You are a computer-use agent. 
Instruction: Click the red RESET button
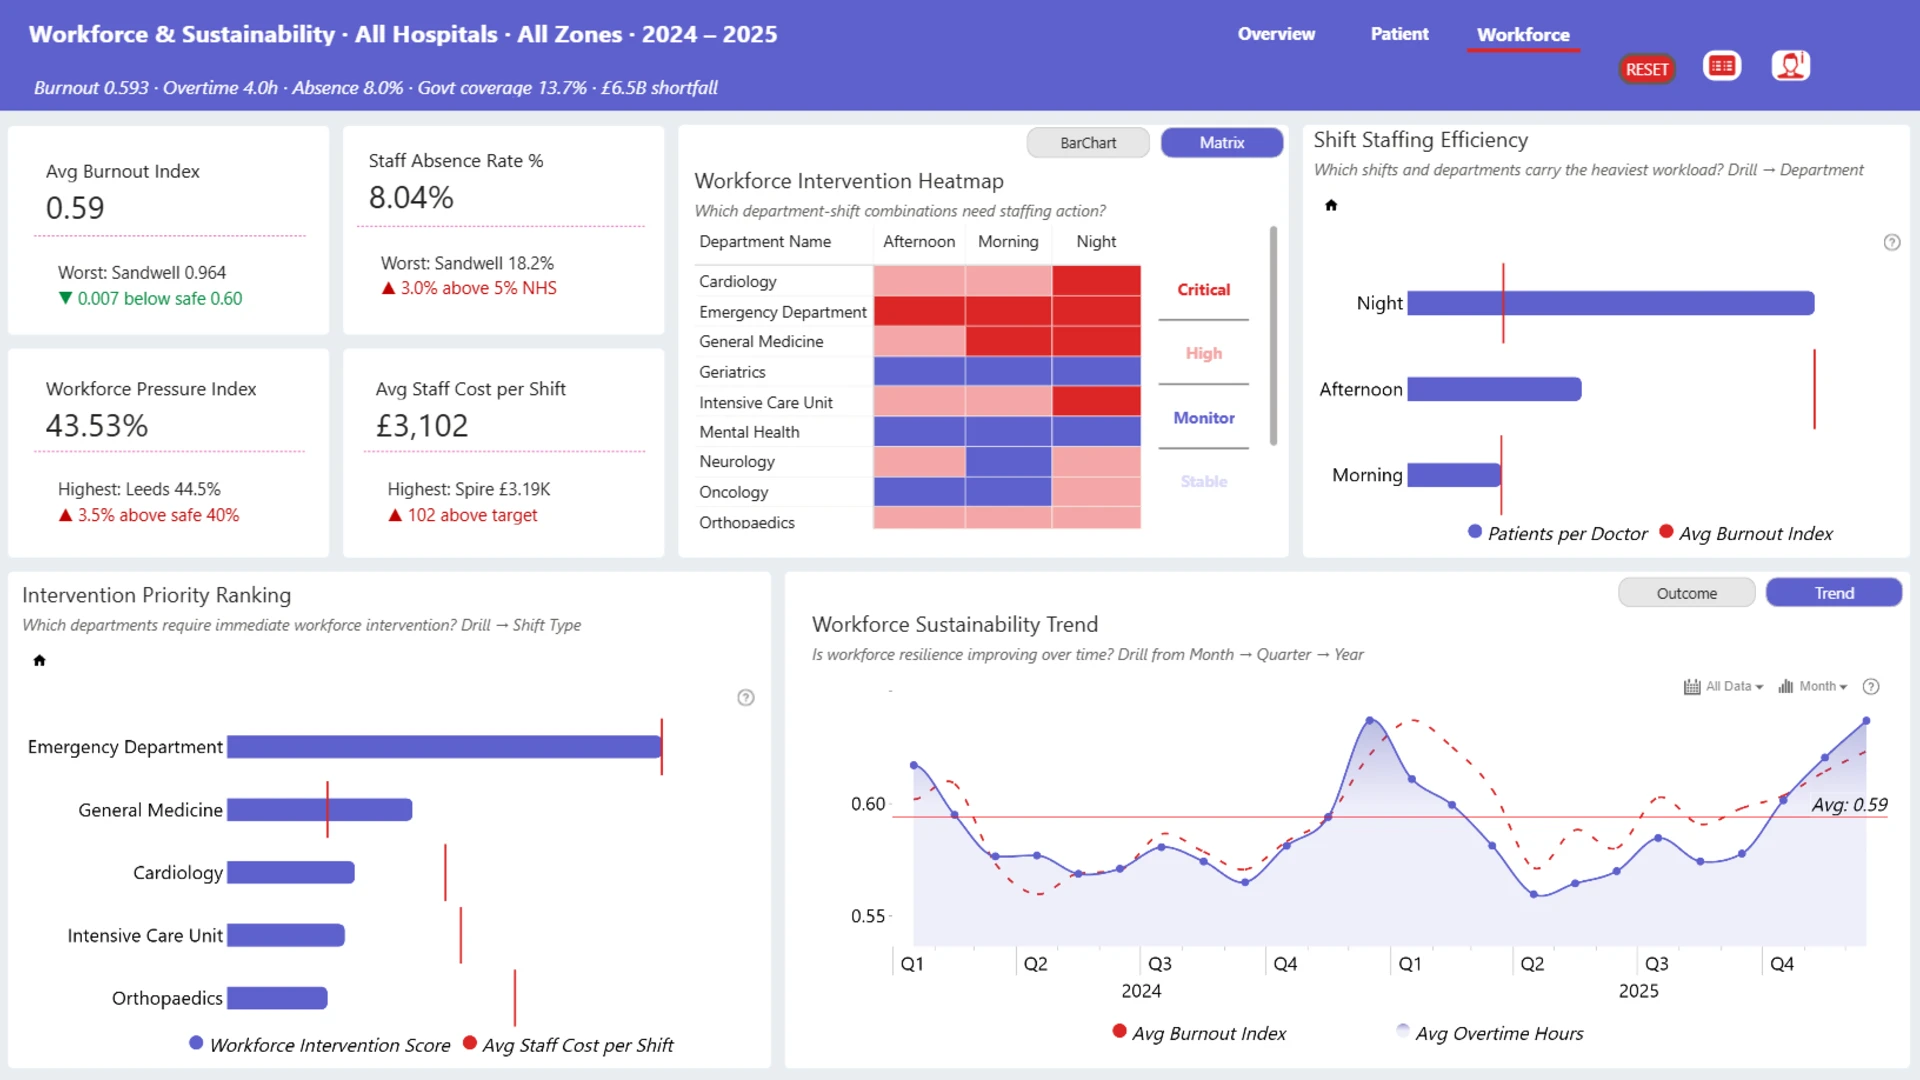(x=1646, y=69)
